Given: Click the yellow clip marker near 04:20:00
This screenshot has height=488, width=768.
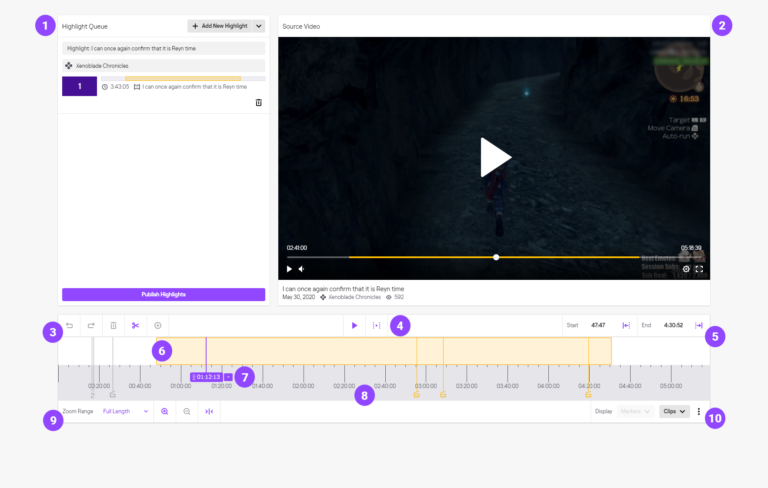Looking at the screenshot, I should (588, 394).
